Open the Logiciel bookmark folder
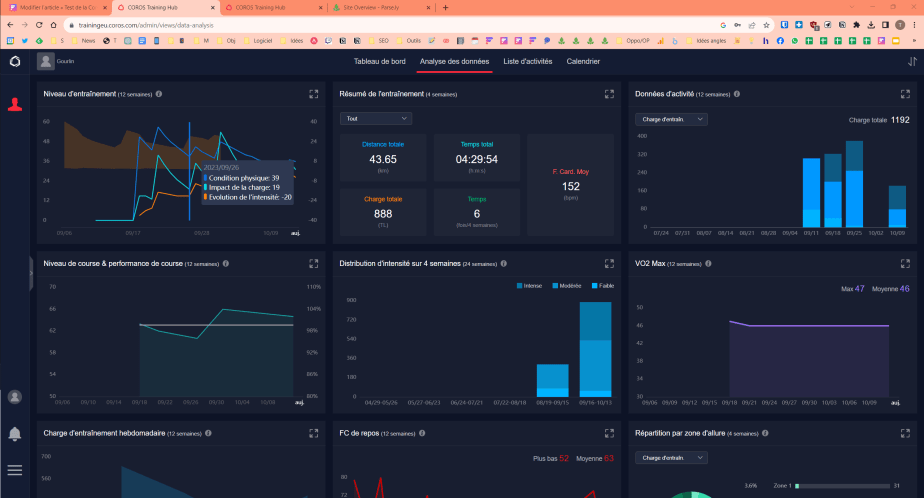This screenshot has height=498, width=924. point(257,41)
